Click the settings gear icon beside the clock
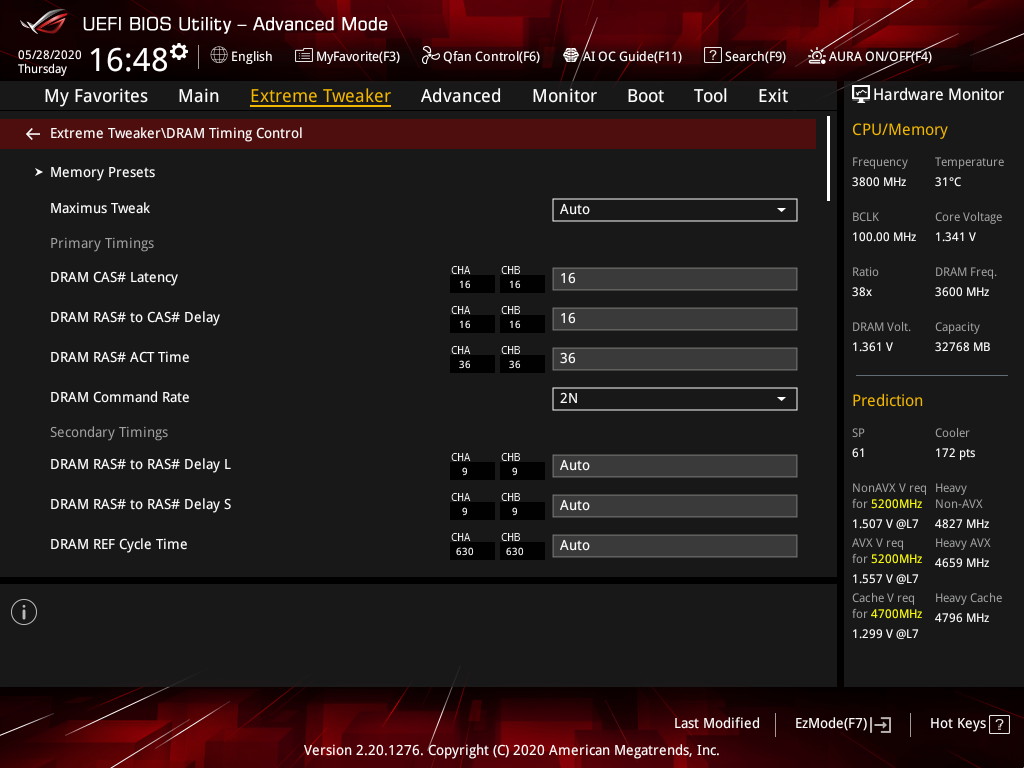1024x768 pixels. tap(179, 51)
